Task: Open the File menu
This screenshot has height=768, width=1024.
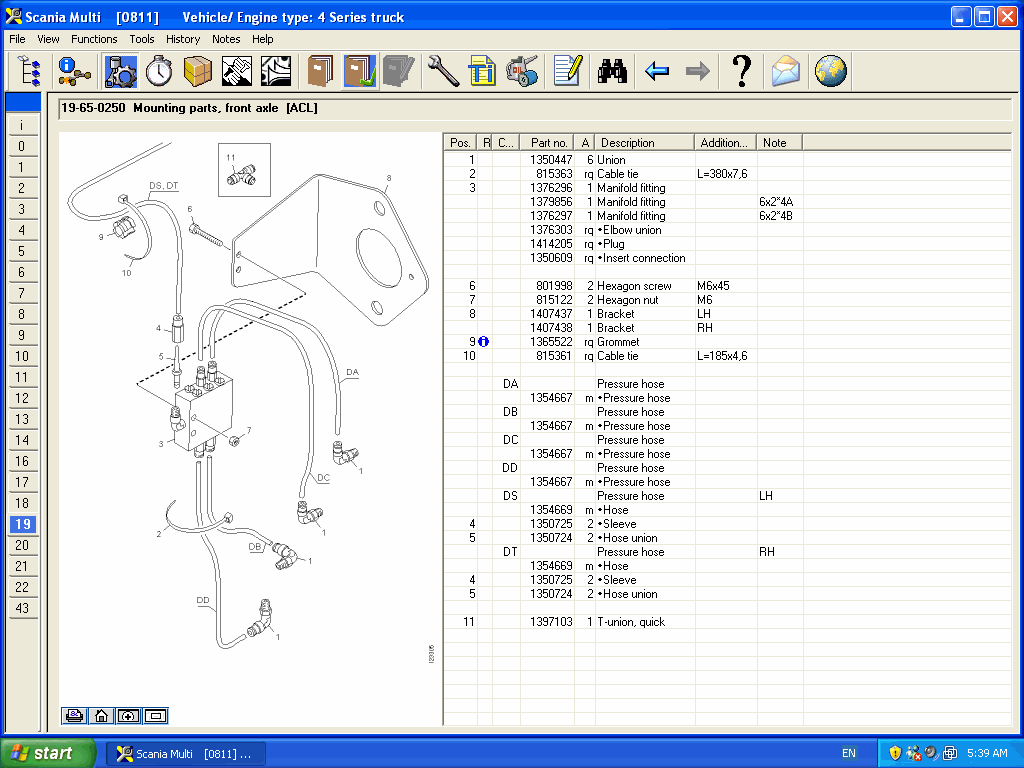Action: pos(18,39)
